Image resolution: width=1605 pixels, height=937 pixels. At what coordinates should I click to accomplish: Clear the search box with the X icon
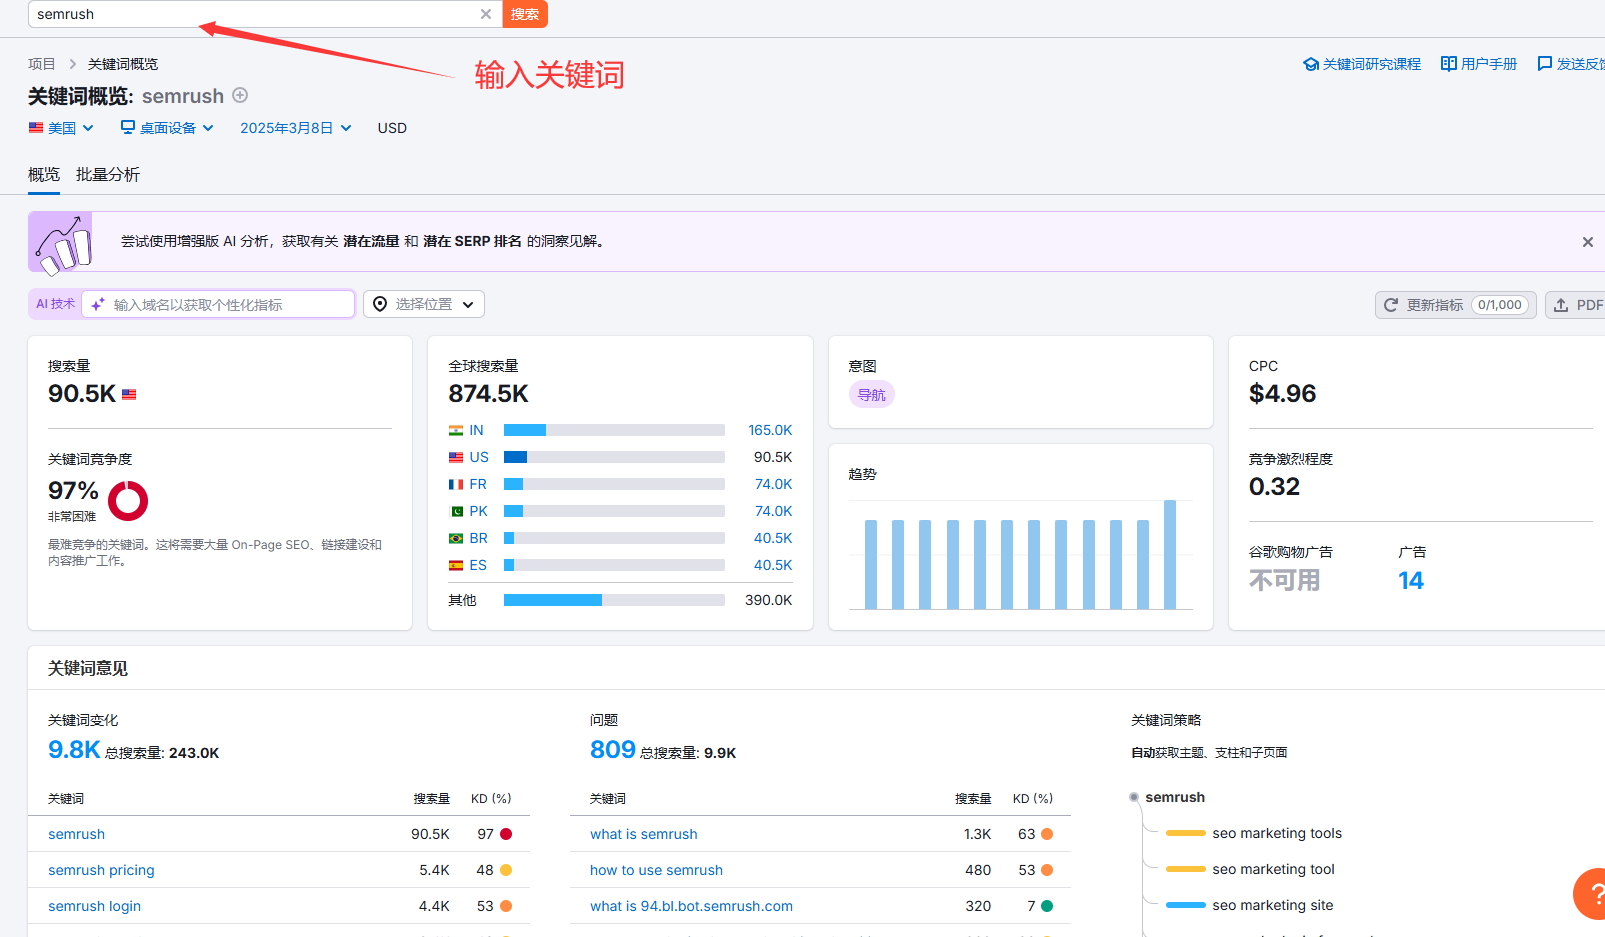pyautogui.click(x=485, y=14)
